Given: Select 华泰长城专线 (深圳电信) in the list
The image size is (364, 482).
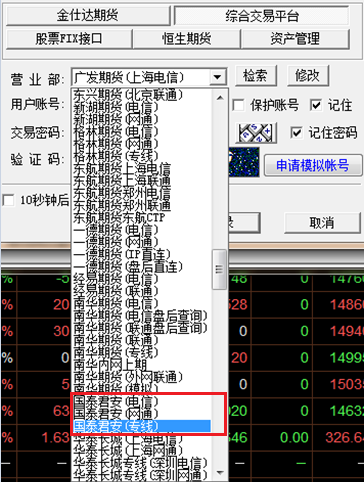Looking at the screenshot, I should pos(142,463).
